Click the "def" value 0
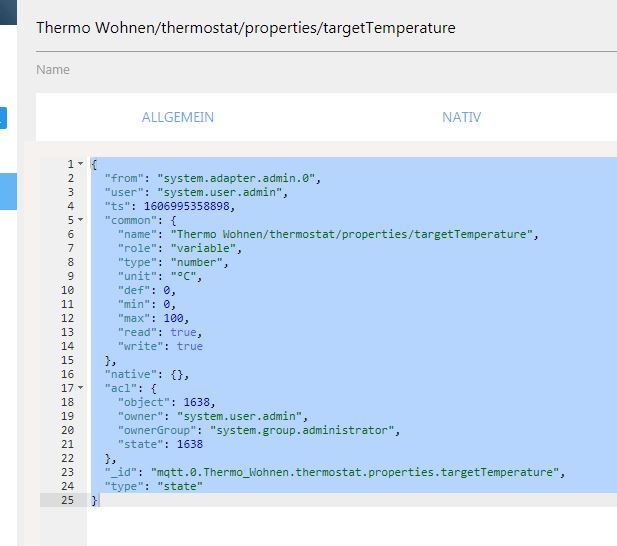Viewport: 617px width, 546px height. point(167,290)
